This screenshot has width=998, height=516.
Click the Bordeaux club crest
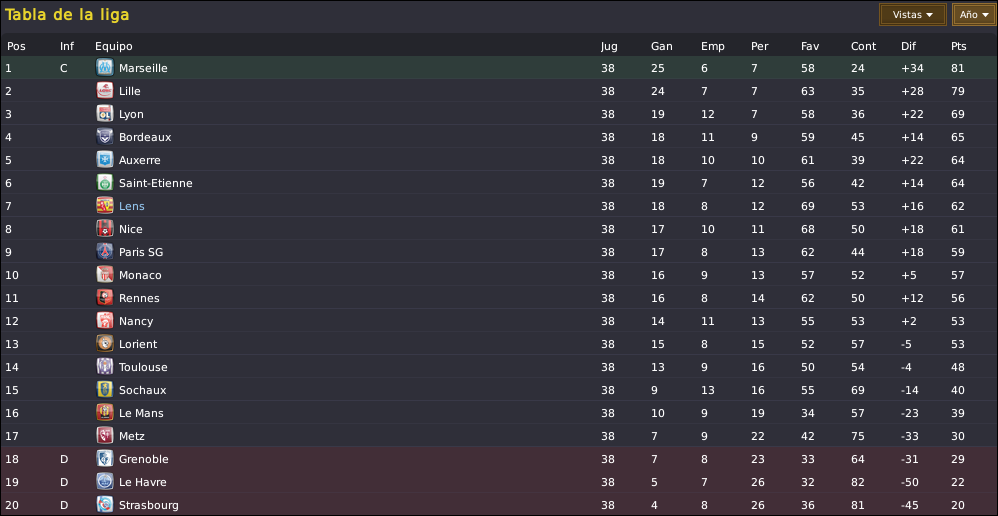(105, 137)
